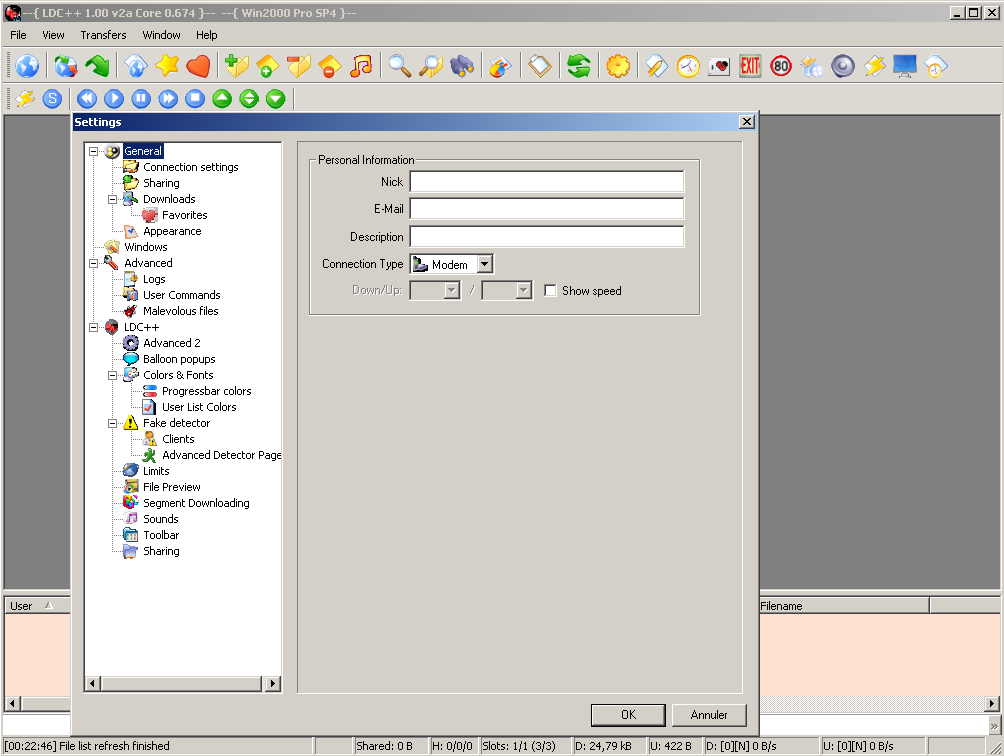Collapse the Downloads tree node
This screenshot has height=756, width=1004.
[x=112, y=199]
